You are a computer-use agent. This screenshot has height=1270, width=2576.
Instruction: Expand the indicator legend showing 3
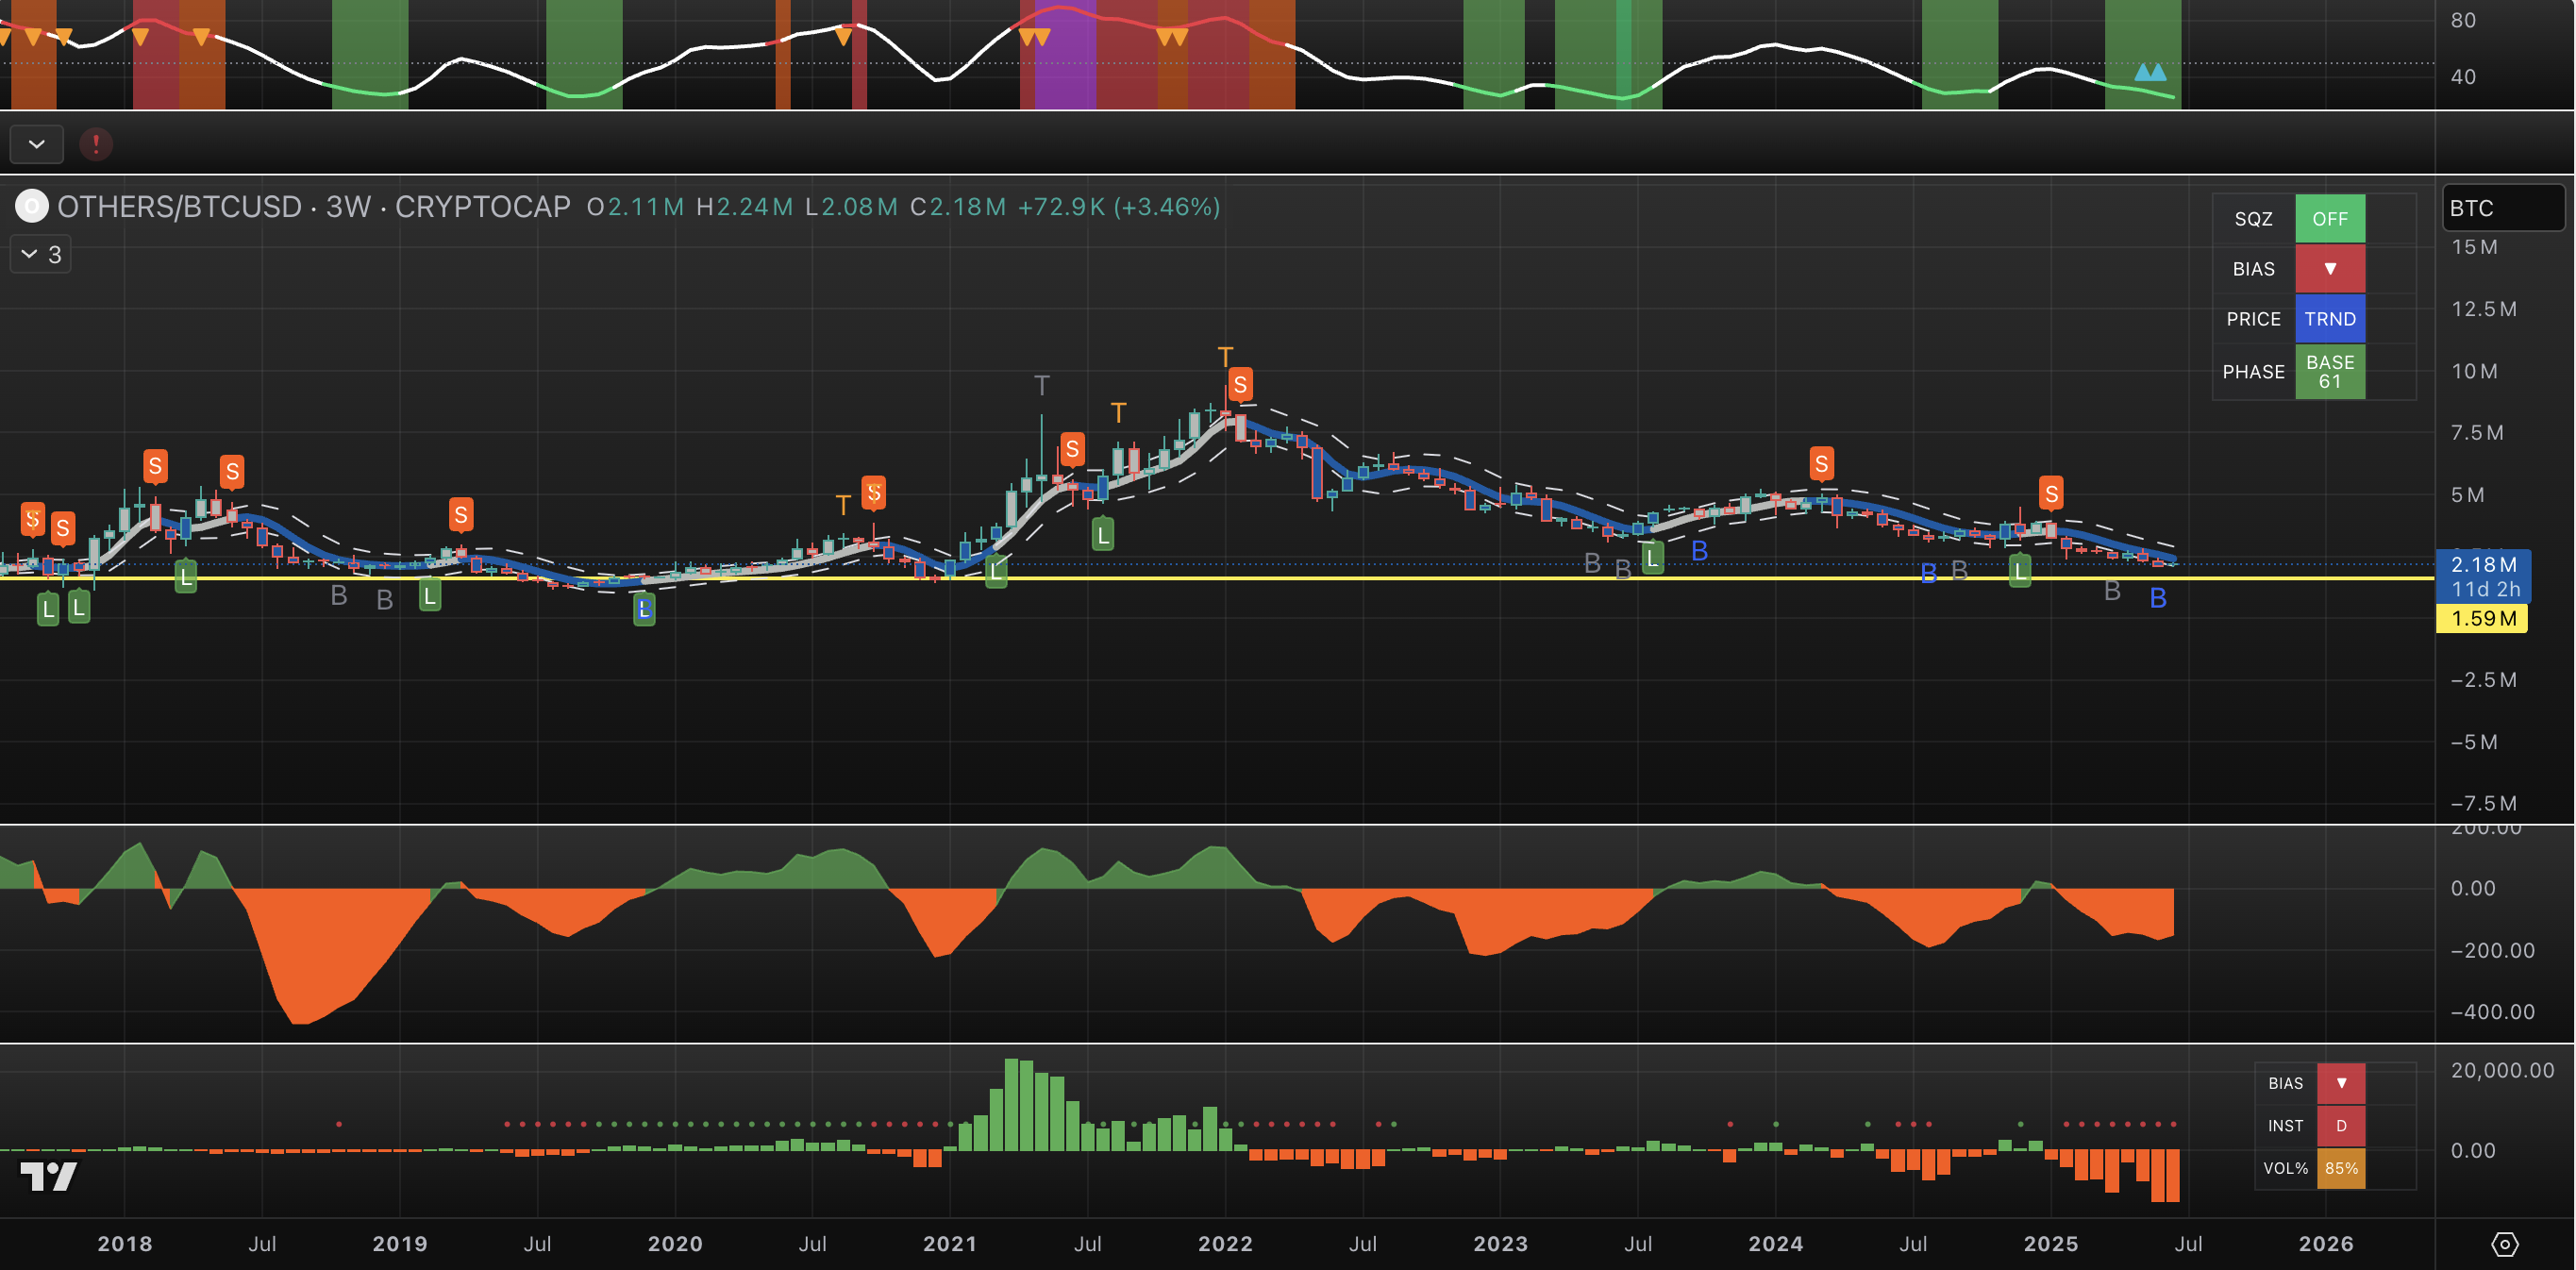point(41,255)
